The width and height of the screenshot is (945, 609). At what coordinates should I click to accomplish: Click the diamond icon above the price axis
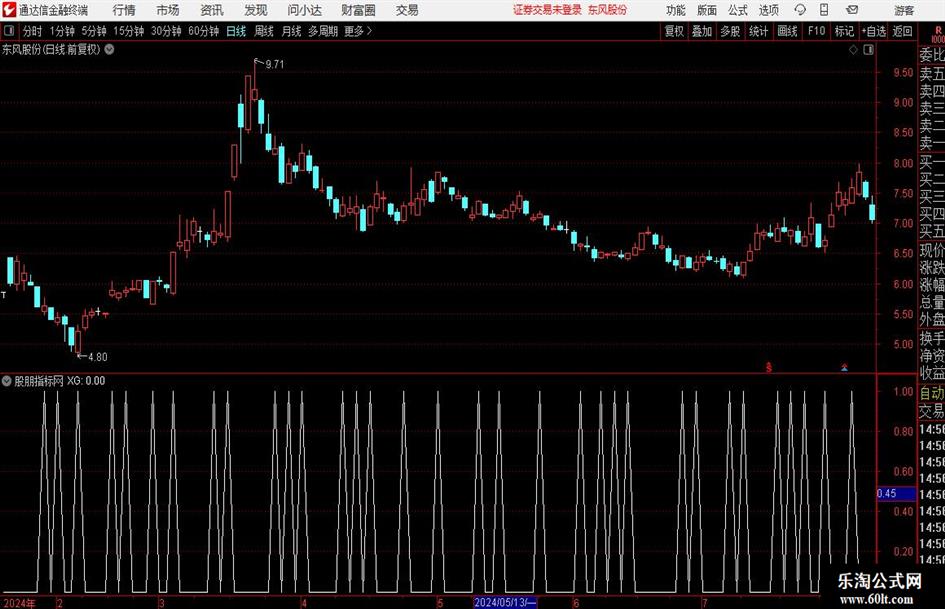coord(853,50)
